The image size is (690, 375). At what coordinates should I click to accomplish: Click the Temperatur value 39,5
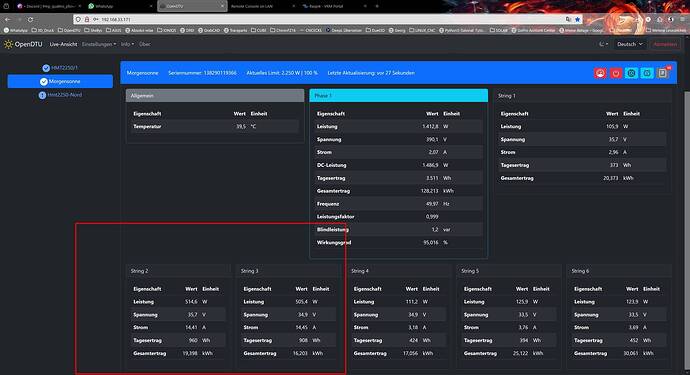coord(241,126)
